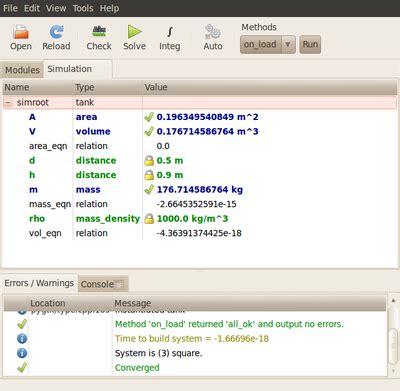The image size is (400, 391).
Task: Toggle the fixed lock on rho
Action: (x=149, y=219)
